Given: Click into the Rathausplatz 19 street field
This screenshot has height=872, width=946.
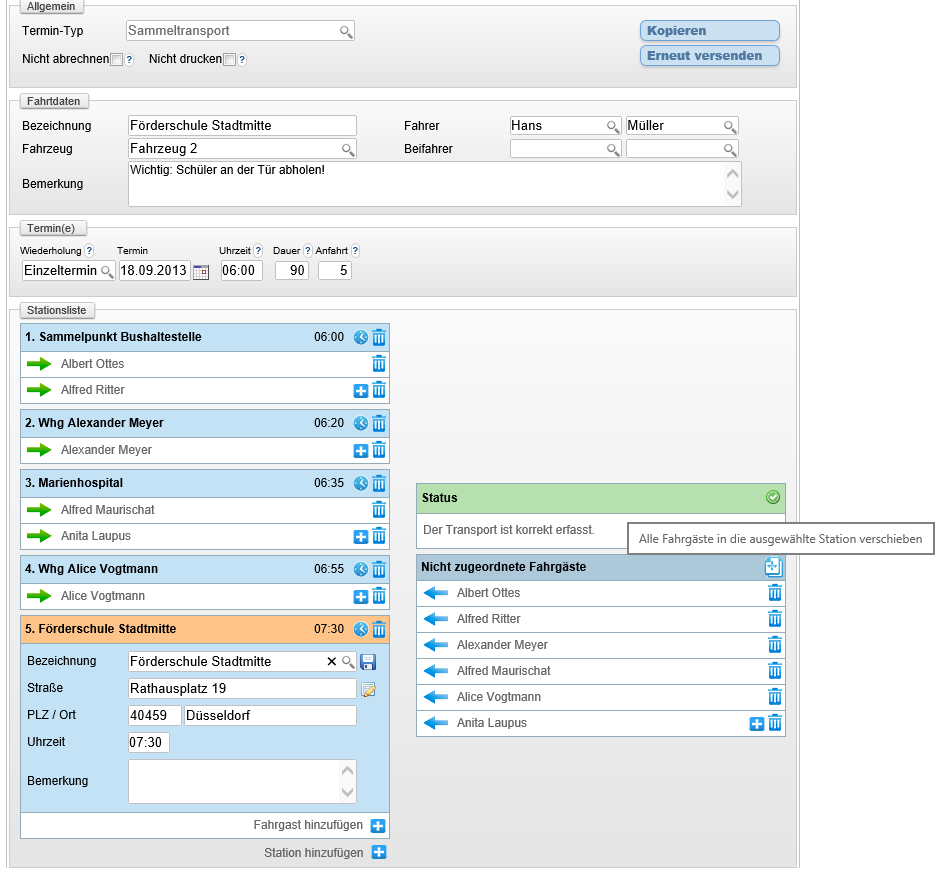Looking at the screenshot, I should click(x=242, y=688).
